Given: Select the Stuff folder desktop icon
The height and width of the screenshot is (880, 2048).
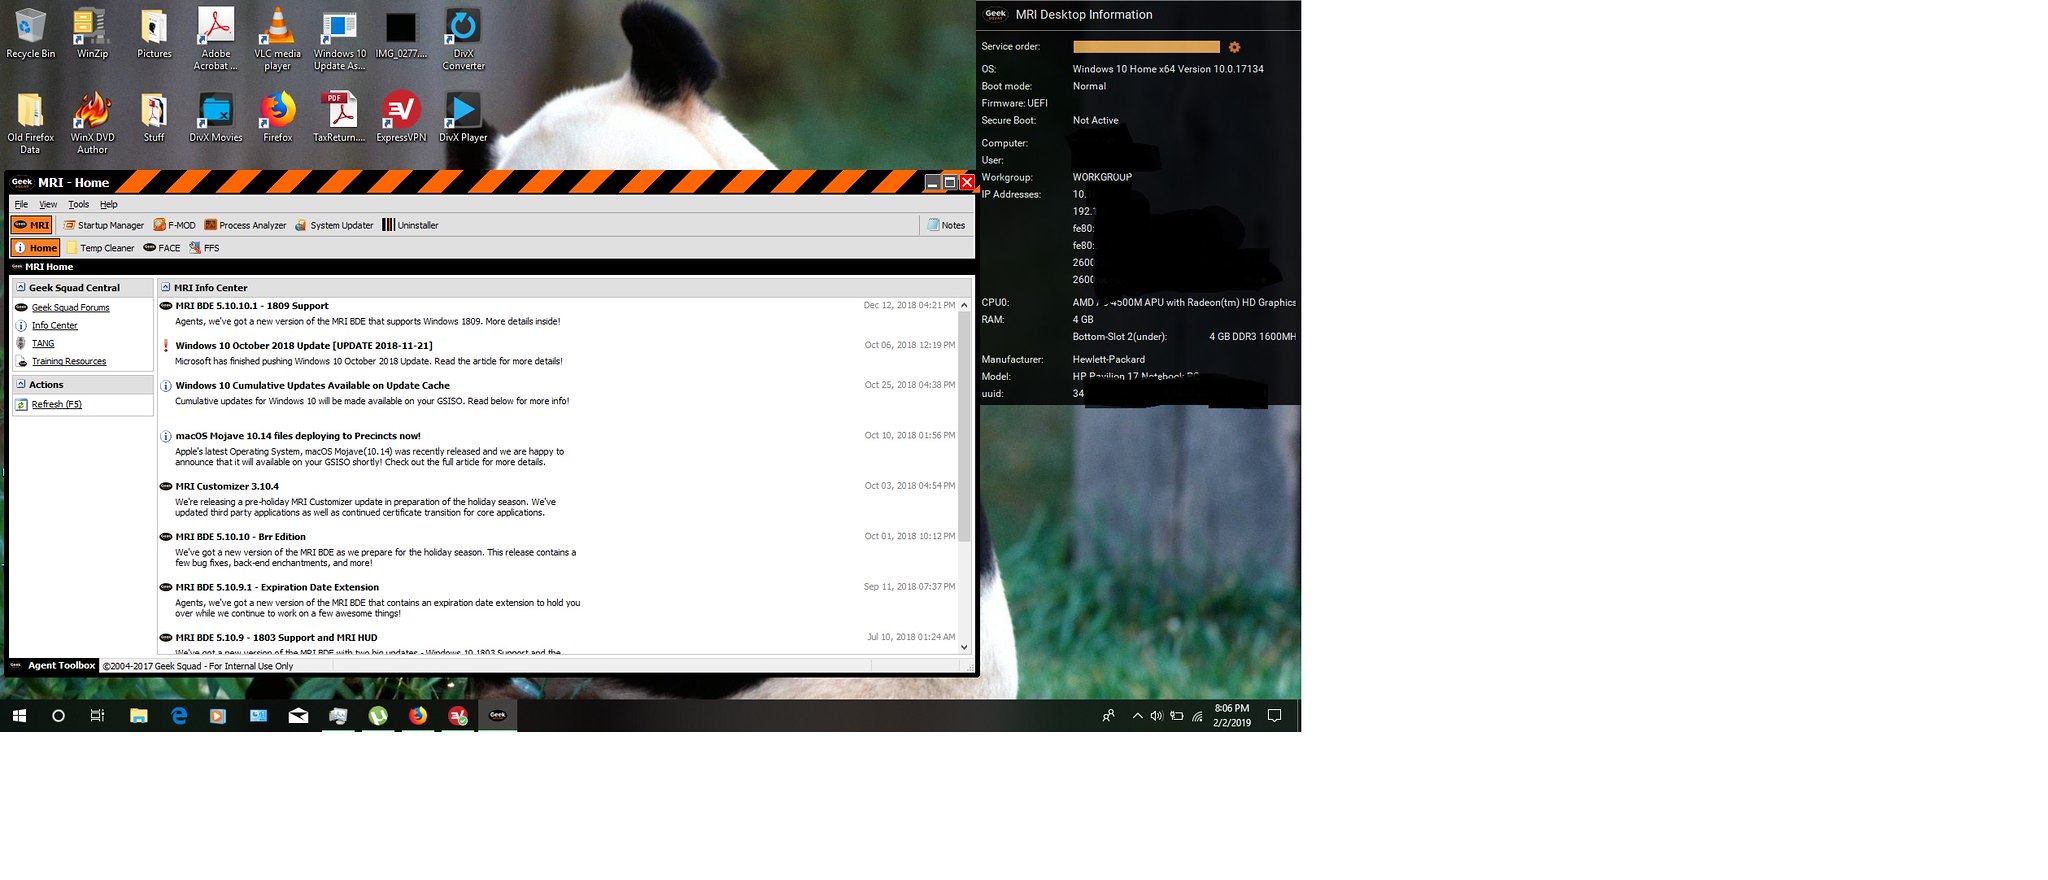Looking at the screenshot, I should coord(154,116).
